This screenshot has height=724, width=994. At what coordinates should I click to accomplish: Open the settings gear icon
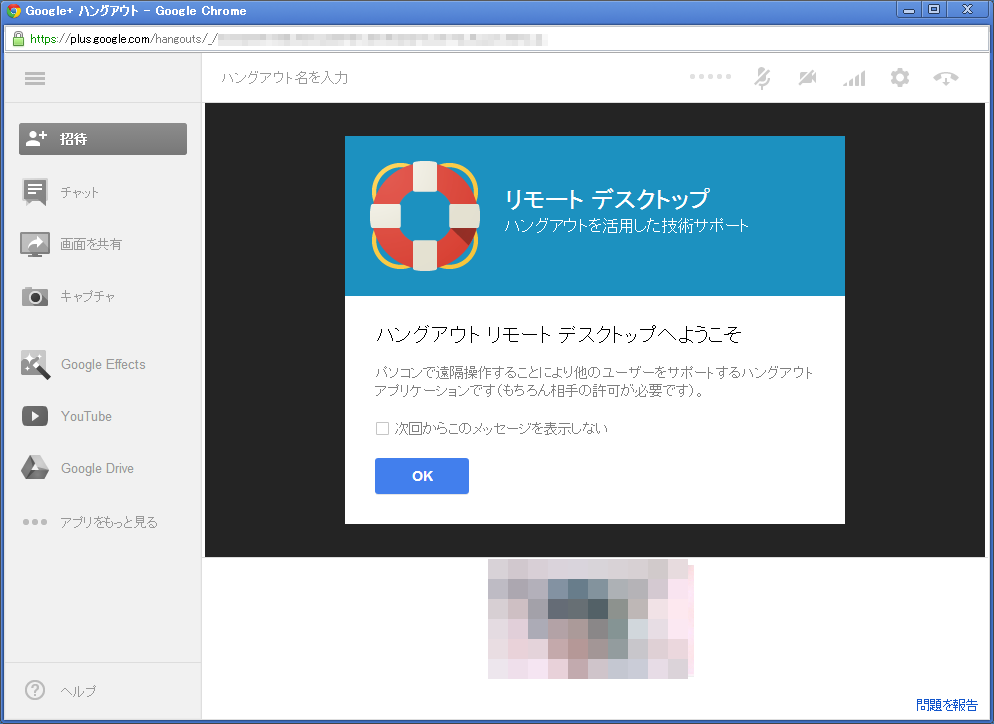[900, 78]
